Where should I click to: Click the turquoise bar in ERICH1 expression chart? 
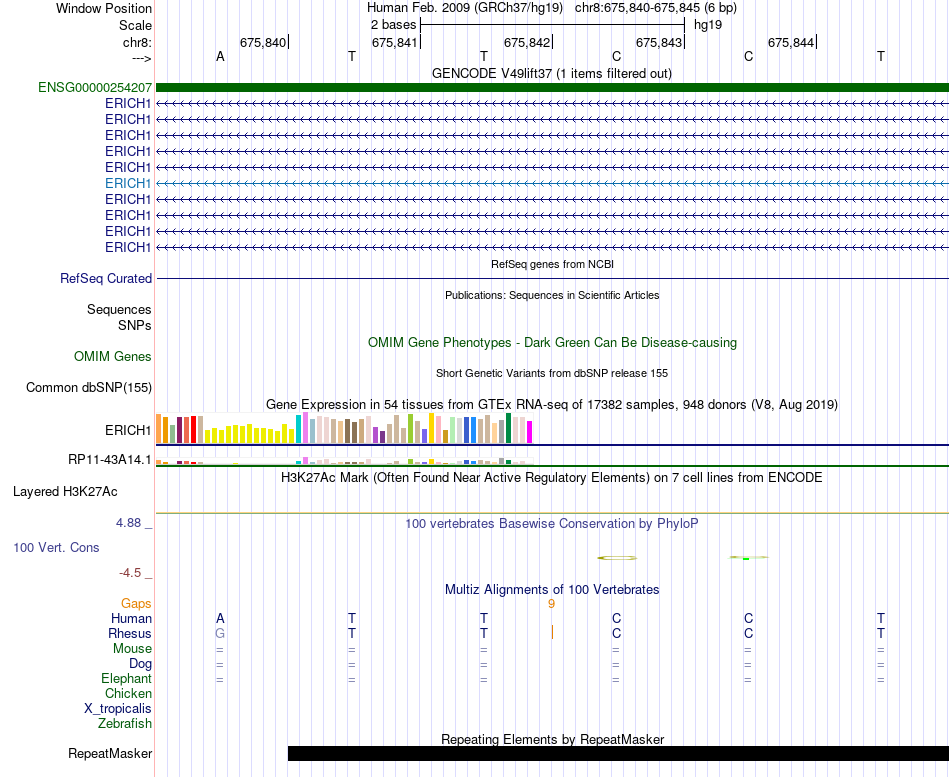click(x=299, y=429)
